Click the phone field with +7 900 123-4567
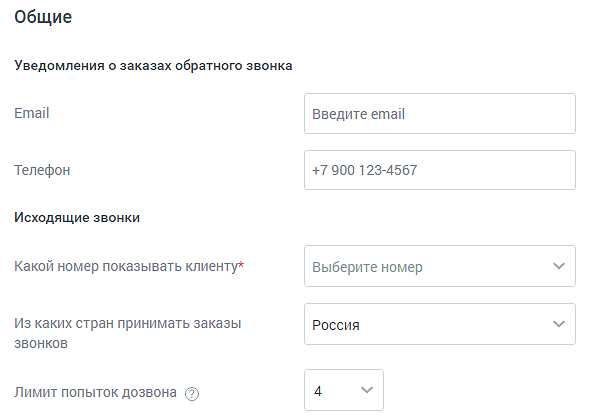591x418 pixels. (x=440, y=170)
